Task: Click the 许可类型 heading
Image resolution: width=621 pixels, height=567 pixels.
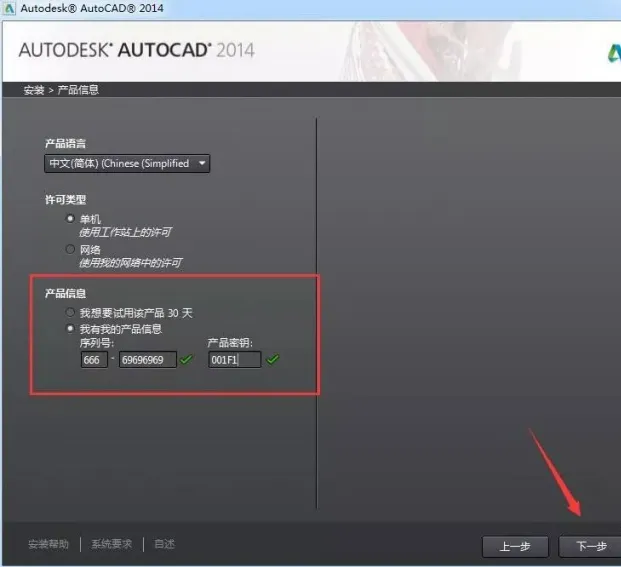Action: click(65, 200)
